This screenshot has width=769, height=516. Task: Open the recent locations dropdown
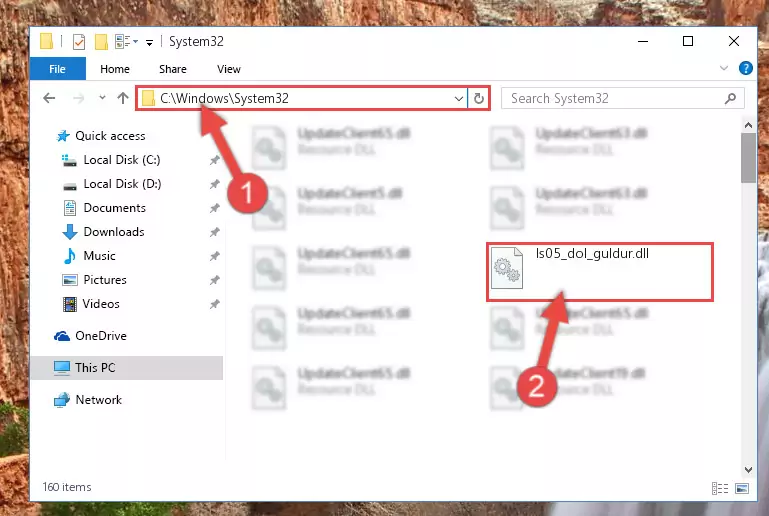pos(102,98)
